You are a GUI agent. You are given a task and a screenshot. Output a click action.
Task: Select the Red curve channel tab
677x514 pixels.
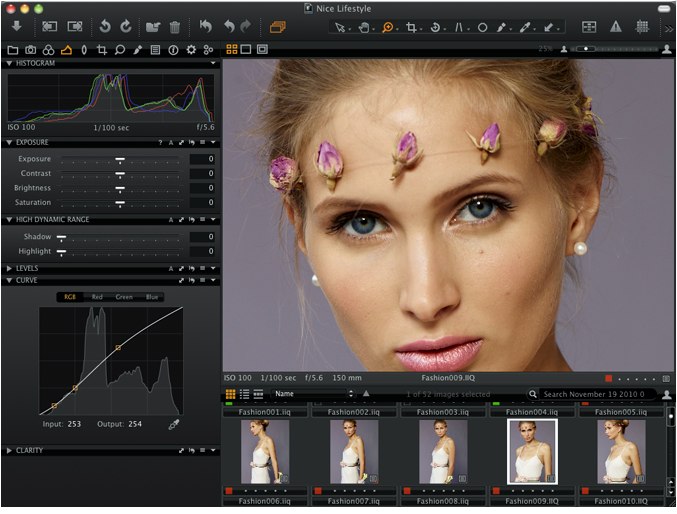coord(97,297)
